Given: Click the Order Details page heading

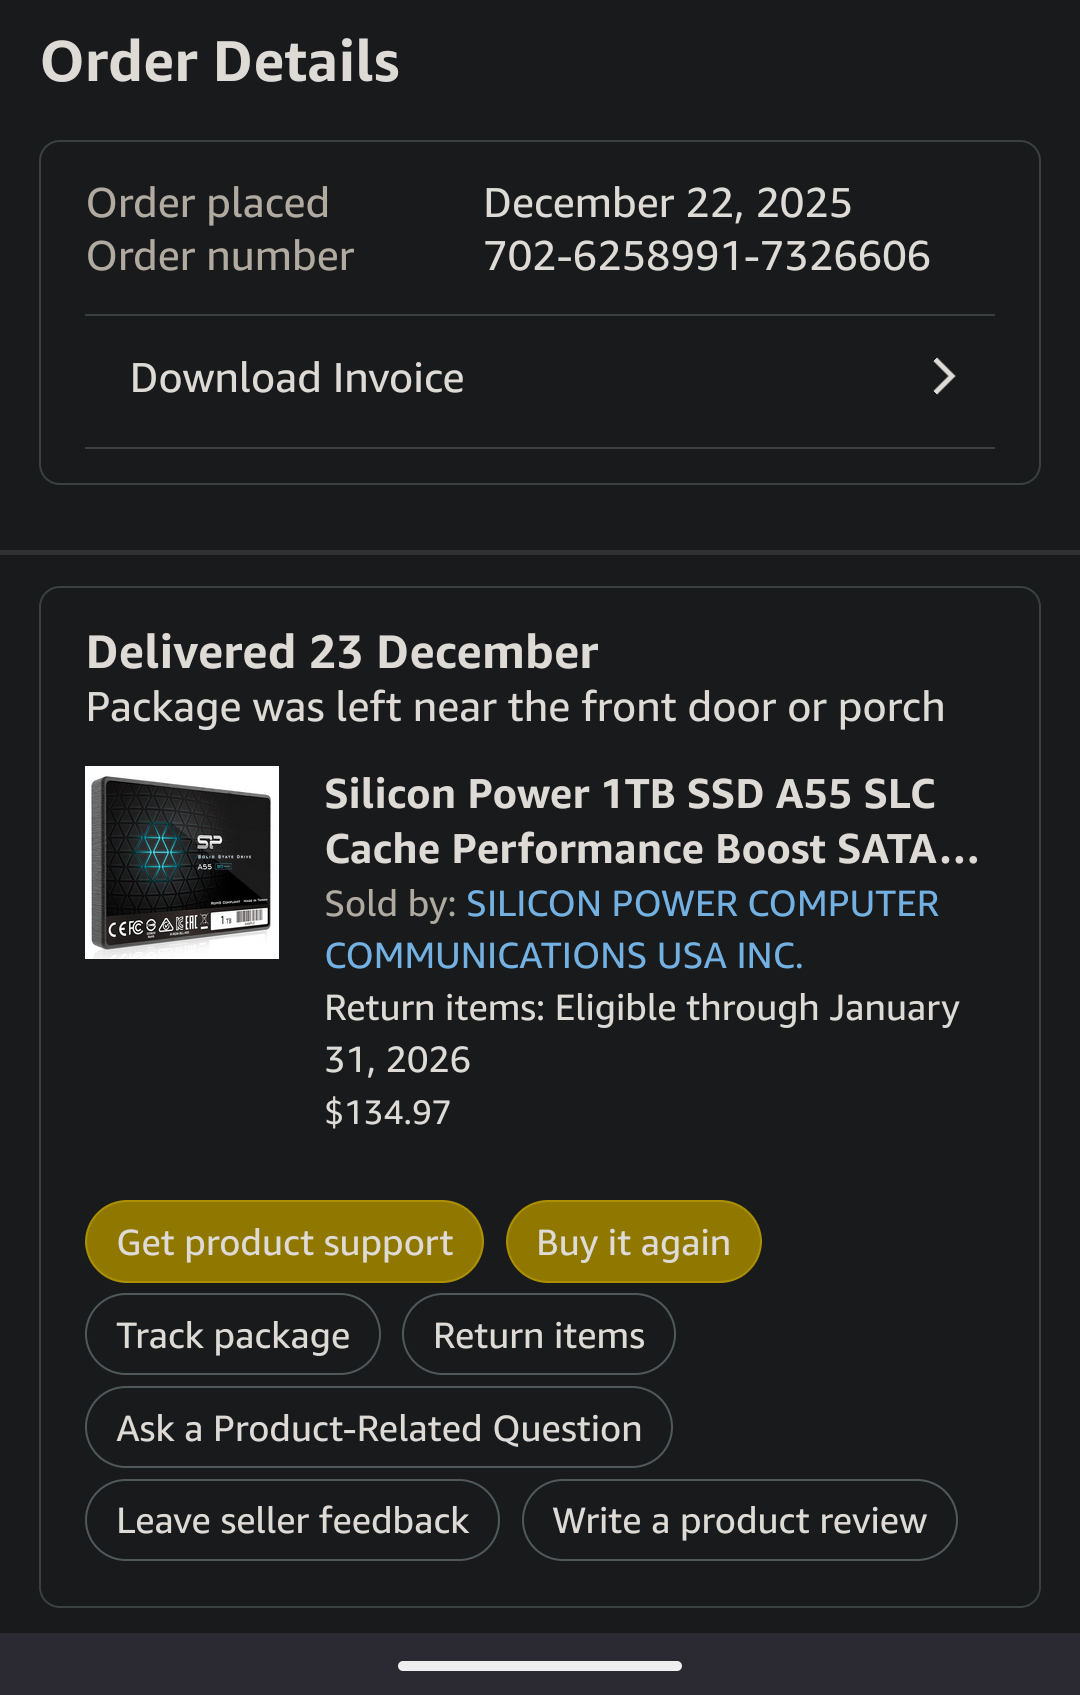Looking at the screenshot, I should click(220, 62).
